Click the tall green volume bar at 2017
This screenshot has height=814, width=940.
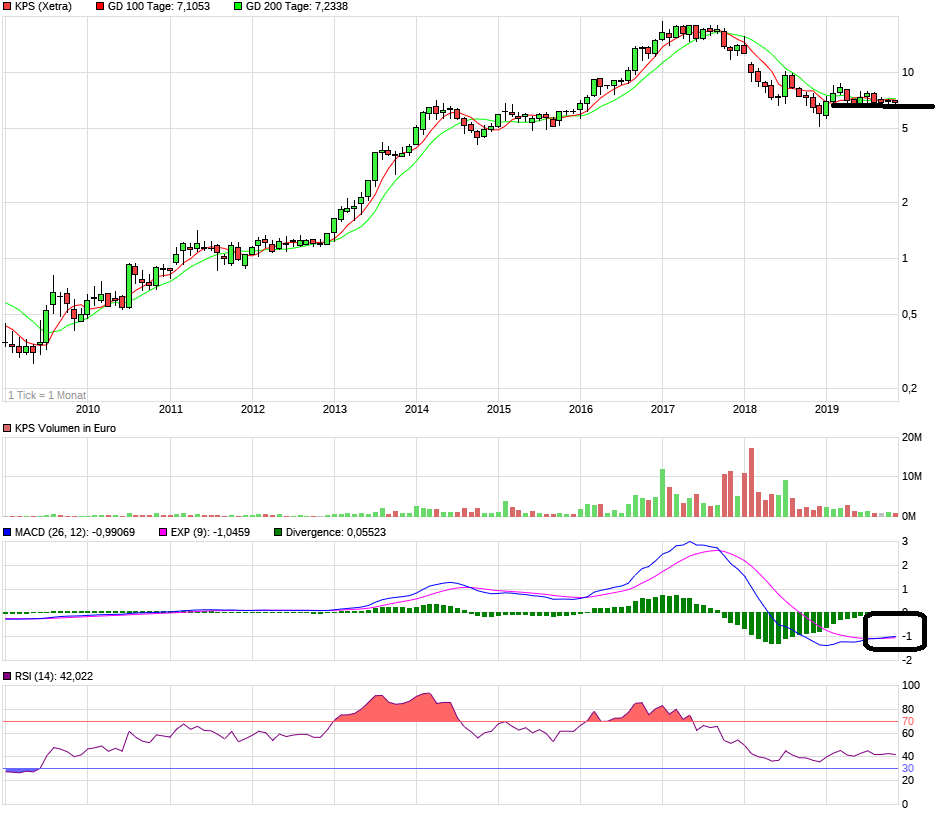pyautogui.click(x=663, y=493)
